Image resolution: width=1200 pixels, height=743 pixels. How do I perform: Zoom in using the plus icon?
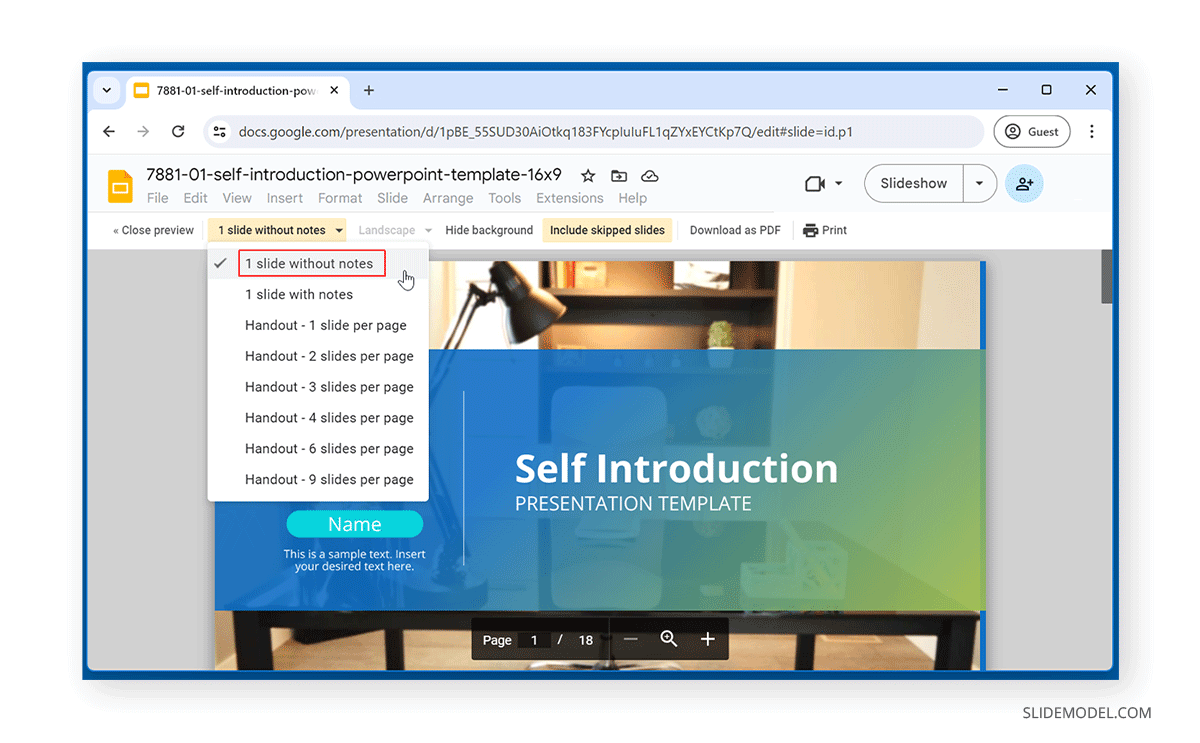pyautogui.click(x=708, y=639)
